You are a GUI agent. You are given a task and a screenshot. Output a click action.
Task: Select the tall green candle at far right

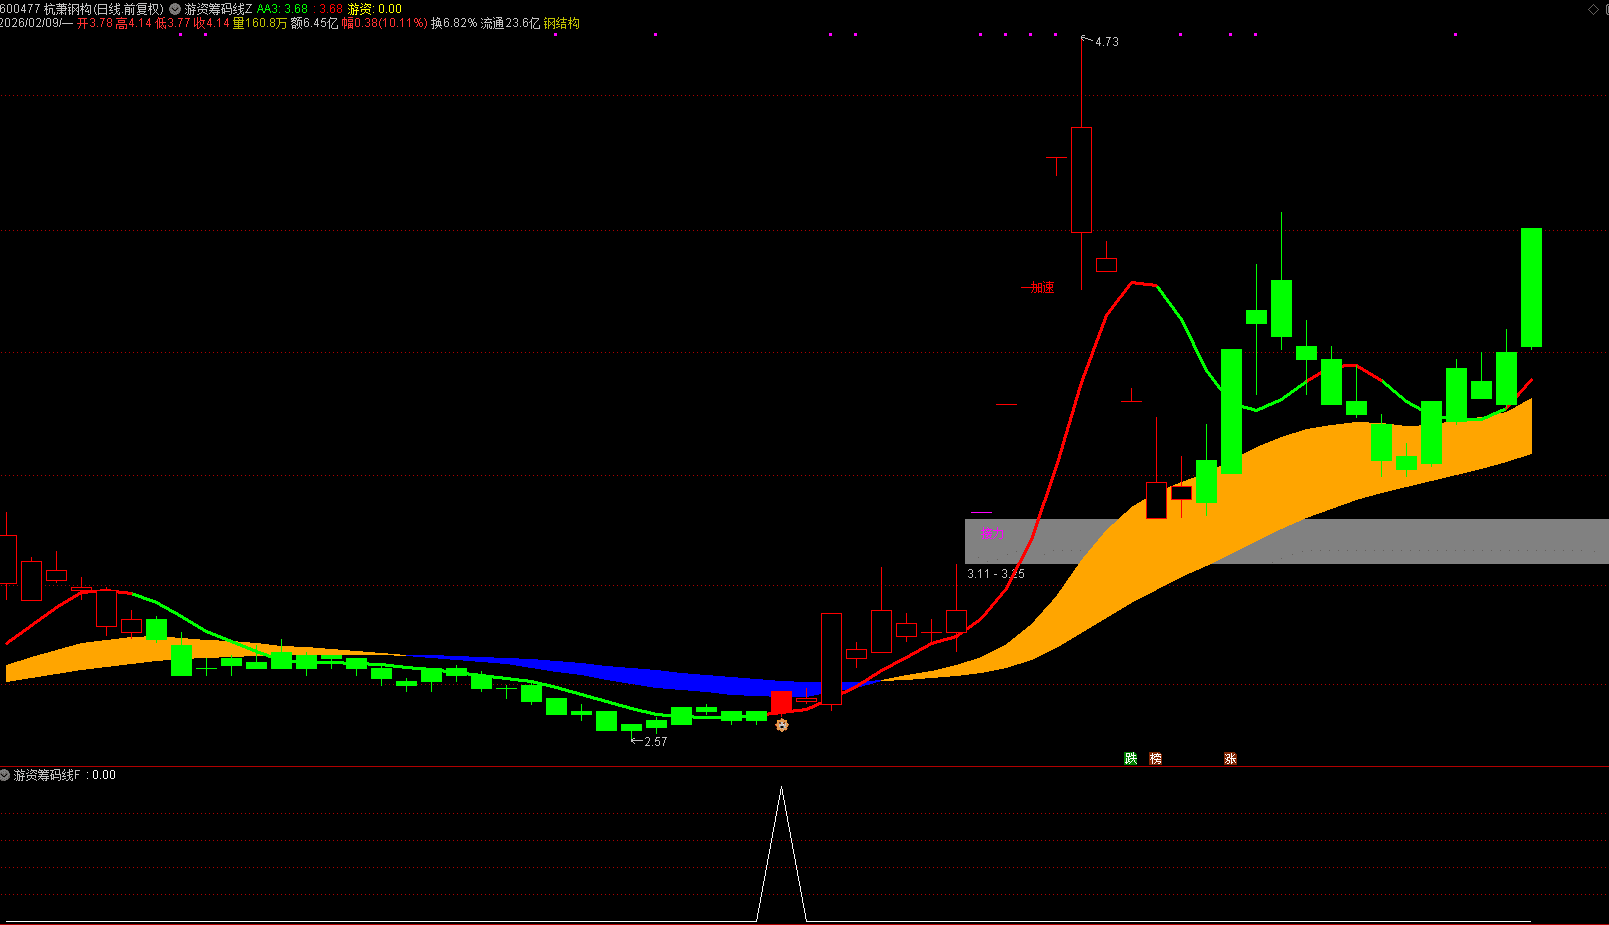[1531, 288]
